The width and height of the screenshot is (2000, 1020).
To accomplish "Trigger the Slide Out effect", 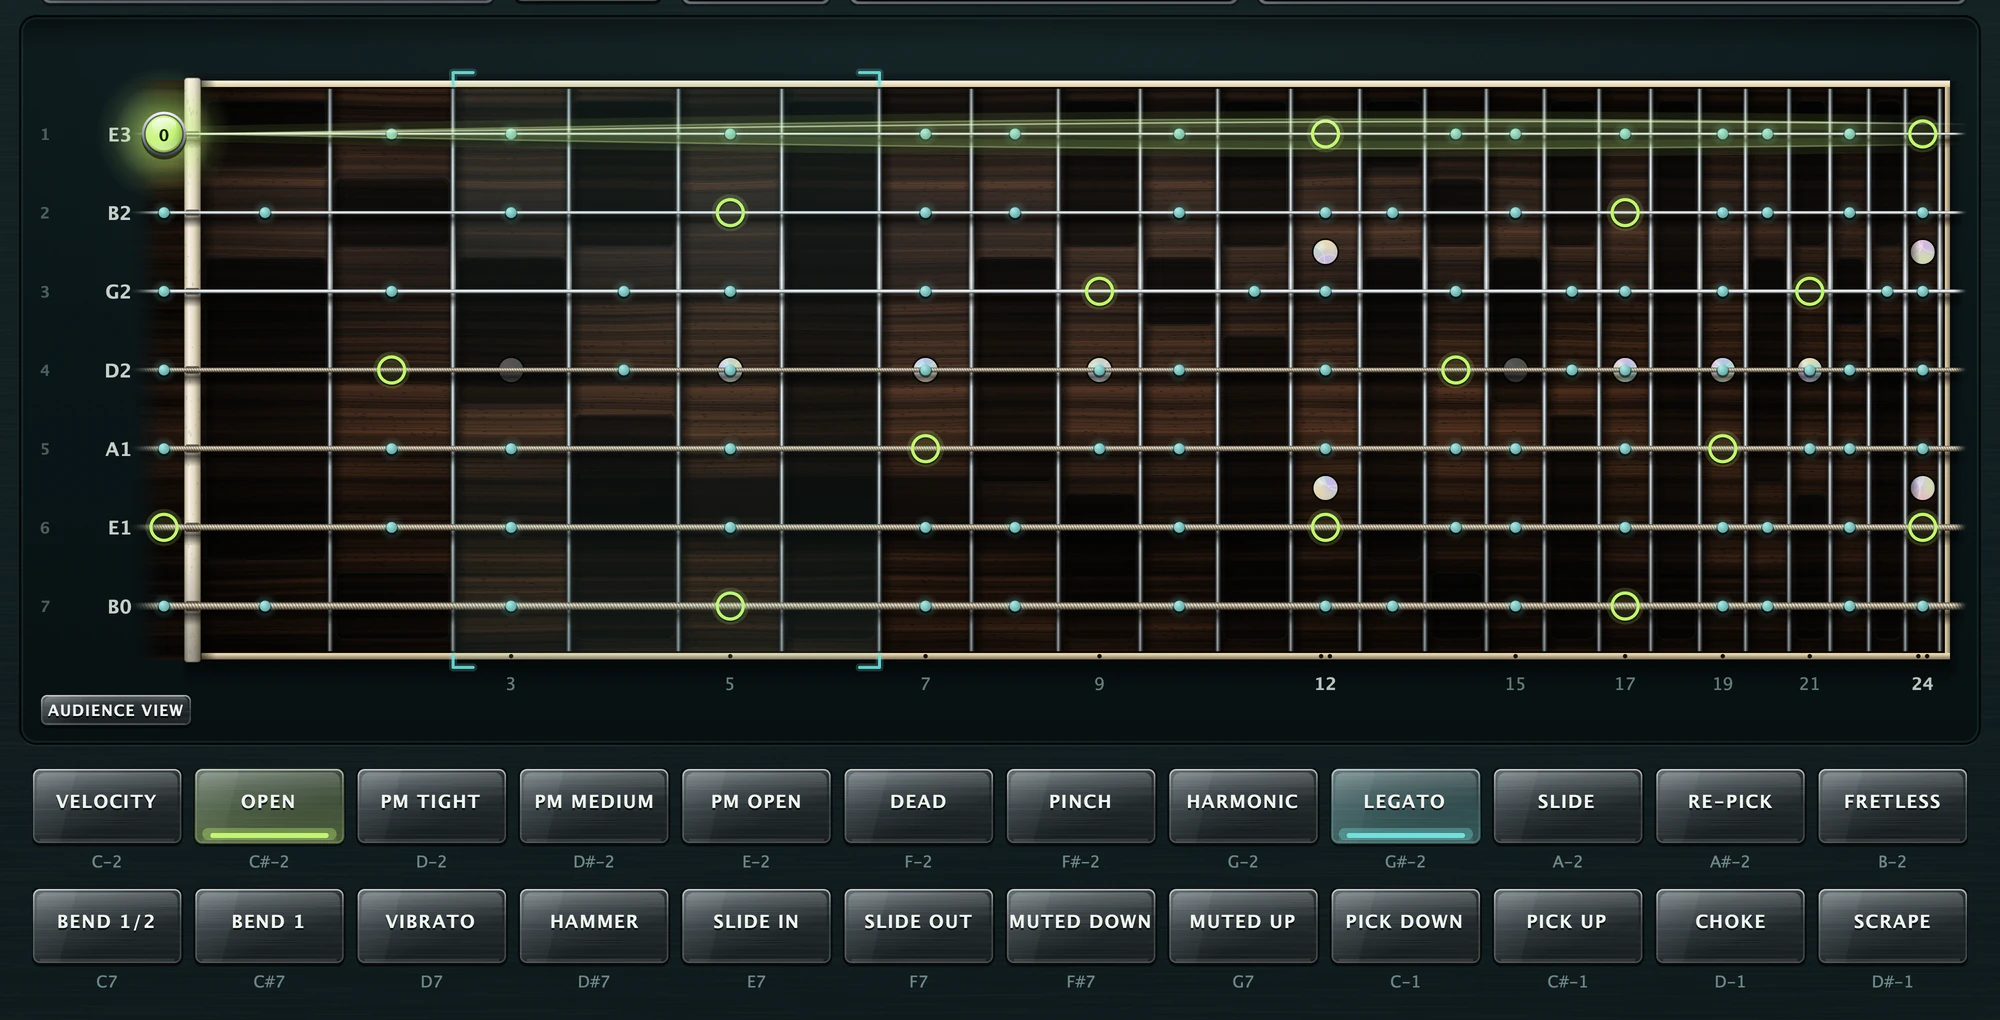I will coord(918,926).
